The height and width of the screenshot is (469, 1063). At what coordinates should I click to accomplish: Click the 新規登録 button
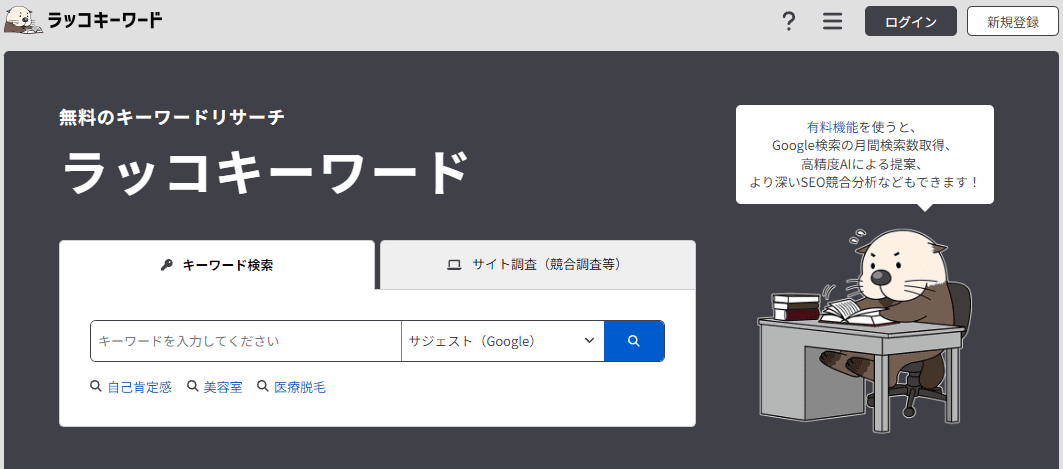(1013, 22)
